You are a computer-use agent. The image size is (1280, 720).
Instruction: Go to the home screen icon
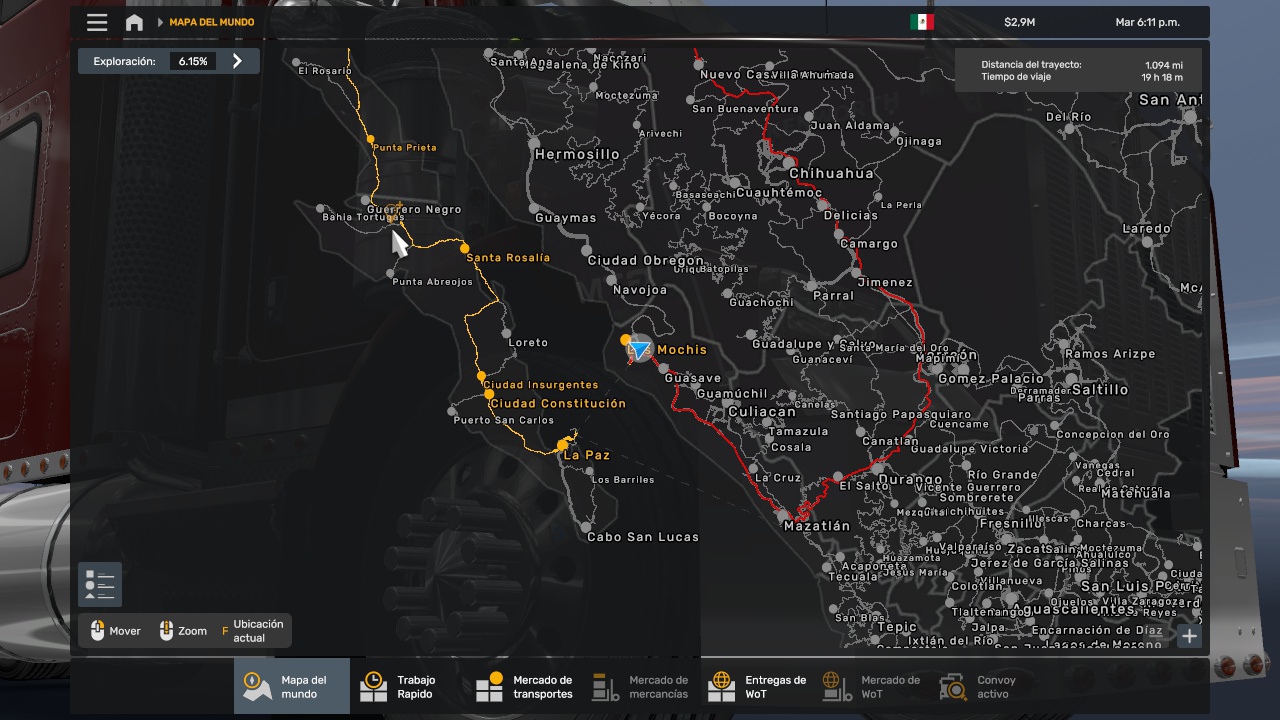tap(134, 22)
